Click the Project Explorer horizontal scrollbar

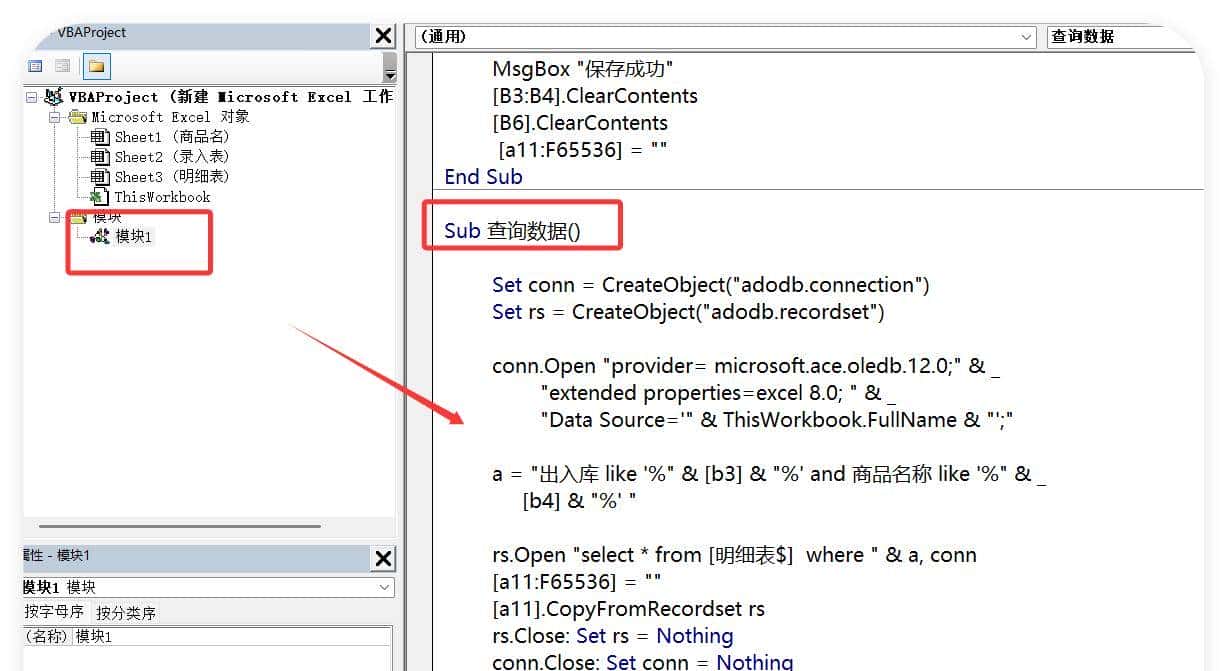[x=180, y=526]
